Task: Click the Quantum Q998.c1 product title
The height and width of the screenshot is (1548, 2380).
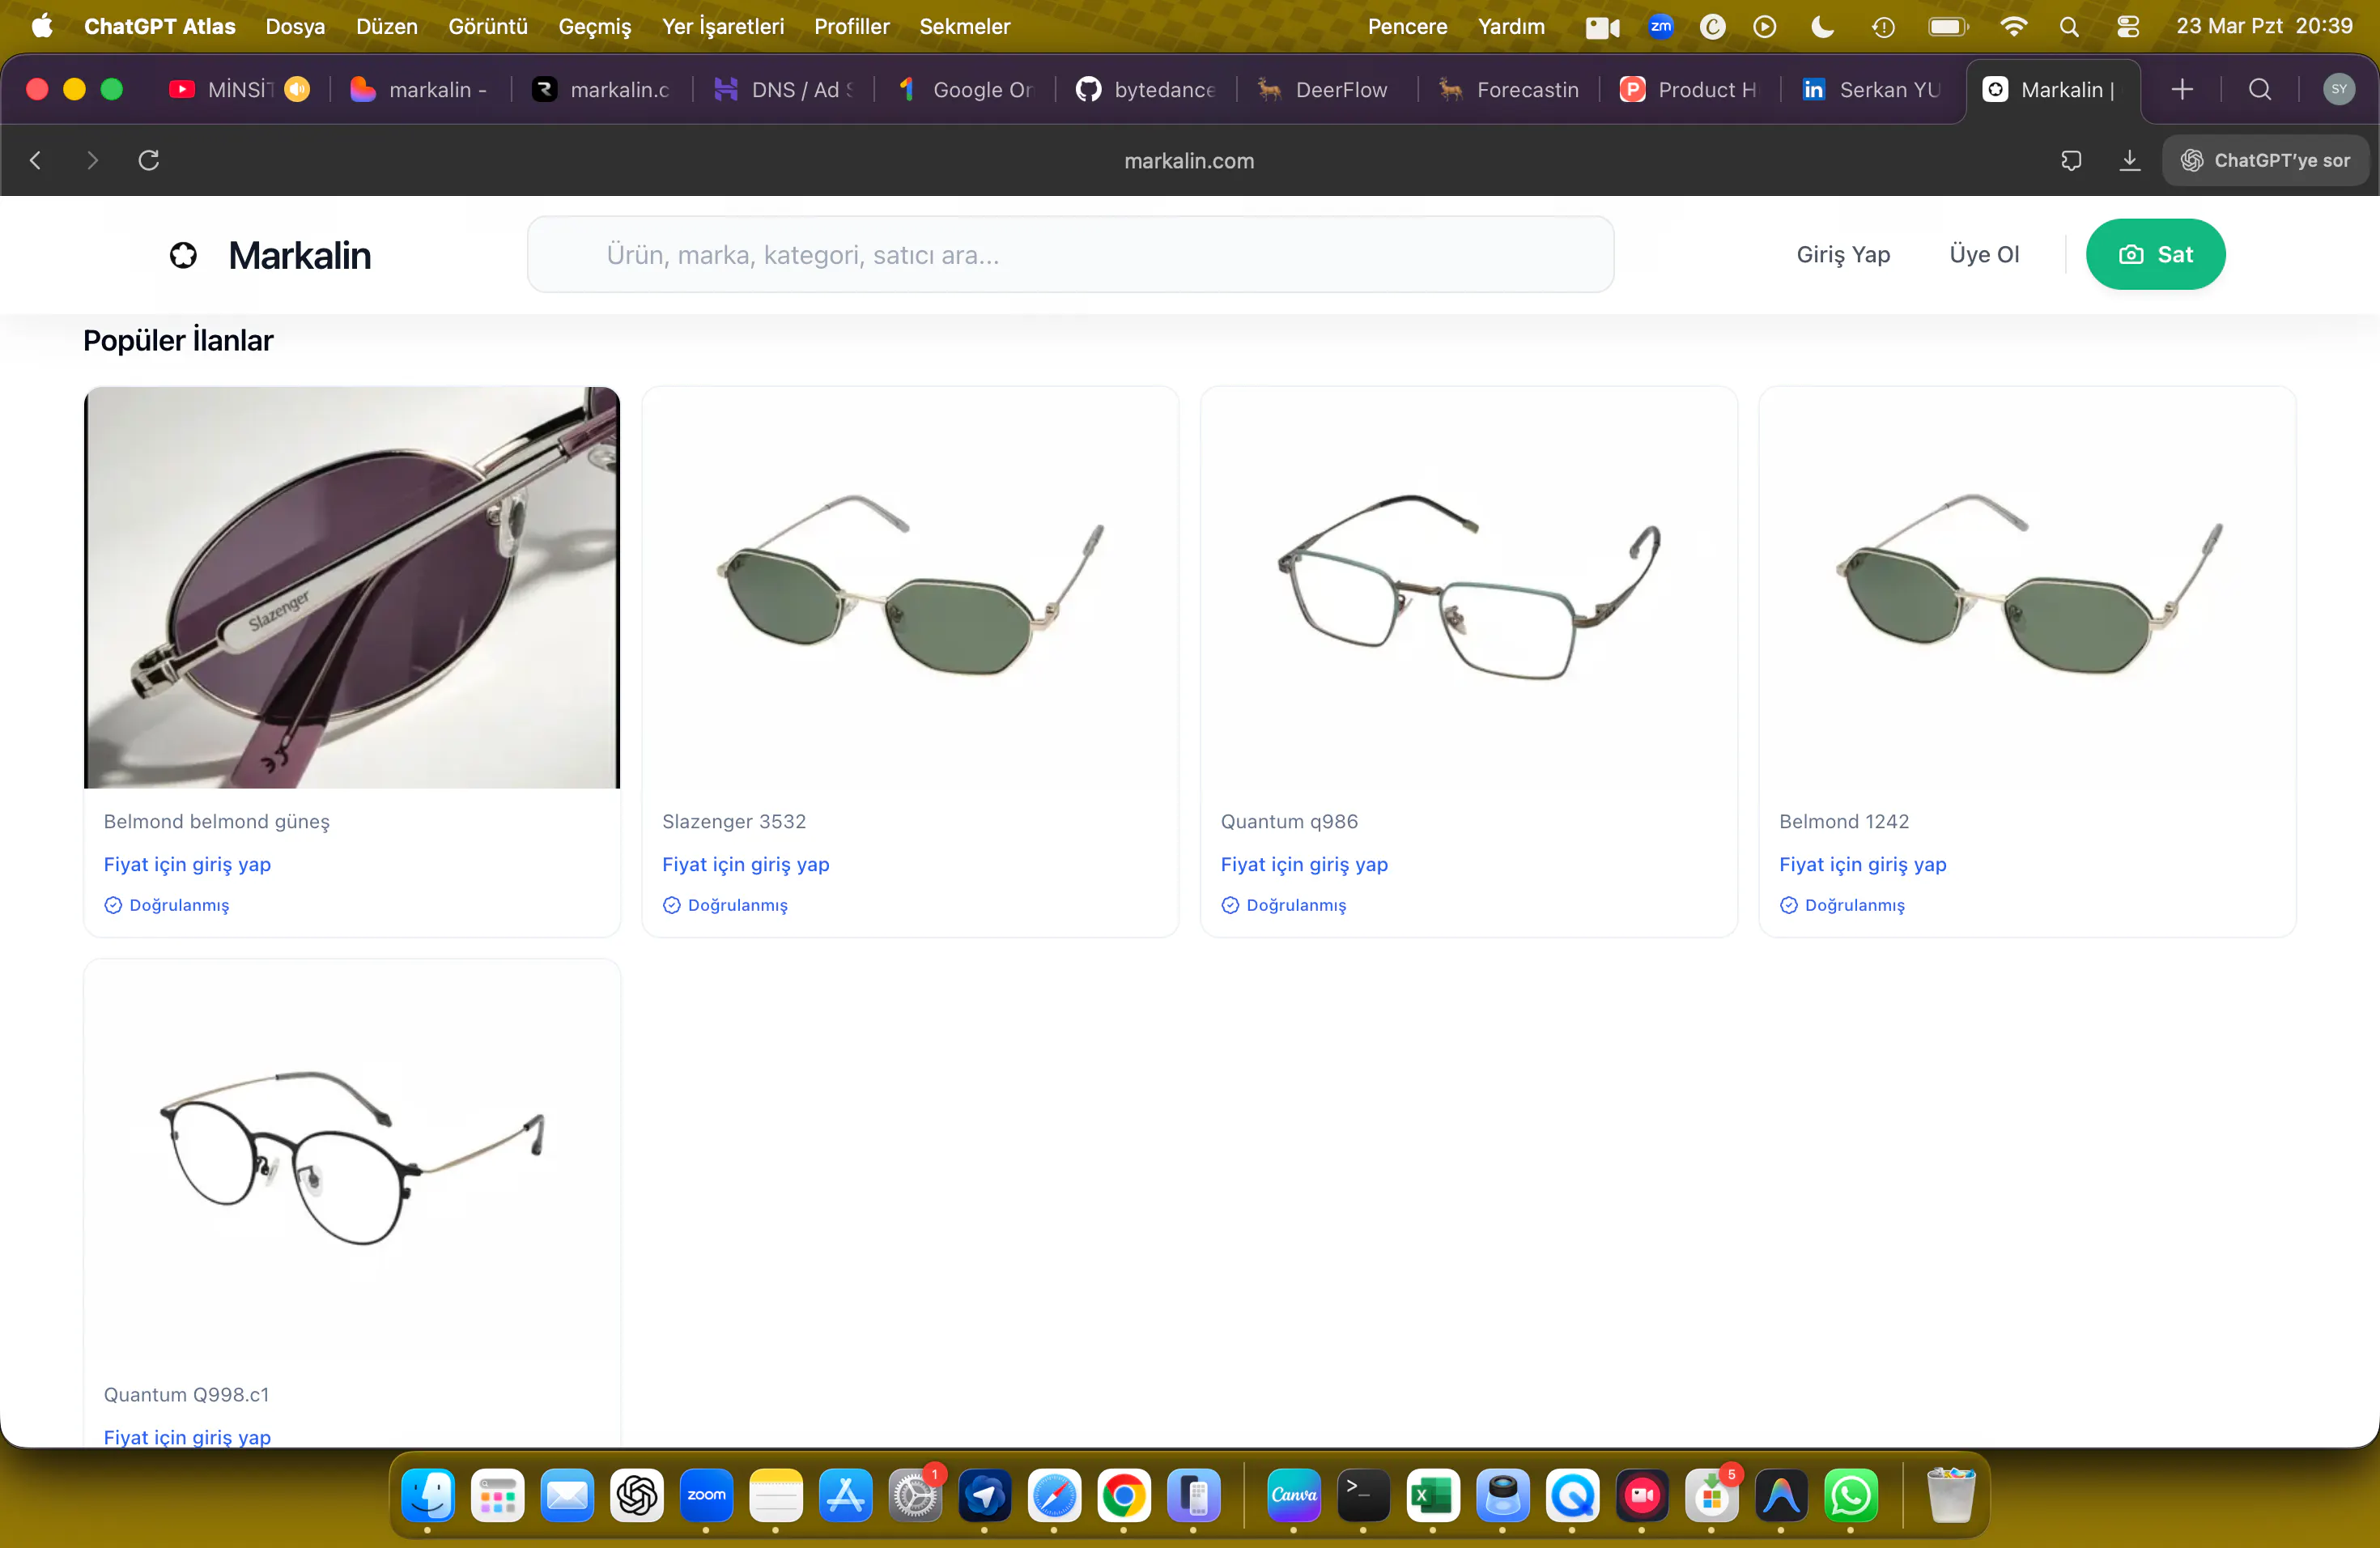Action: pos(186,1394)
